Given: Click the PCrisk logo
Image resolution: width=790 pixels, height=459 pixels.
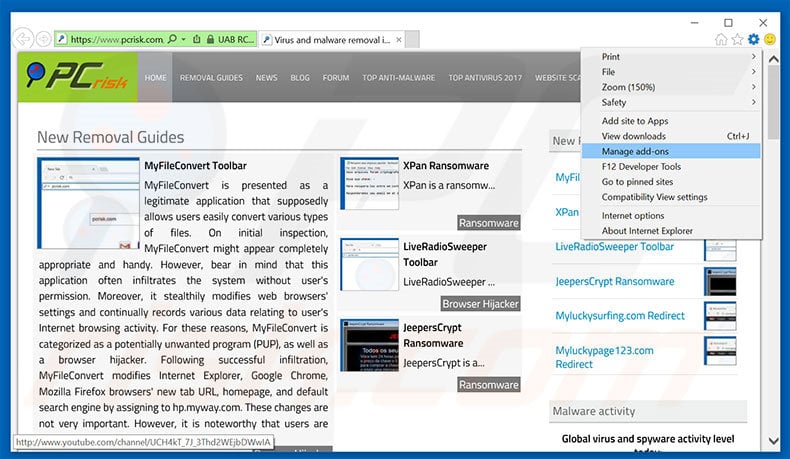Looking at the screenshot, I should point(78,77).
